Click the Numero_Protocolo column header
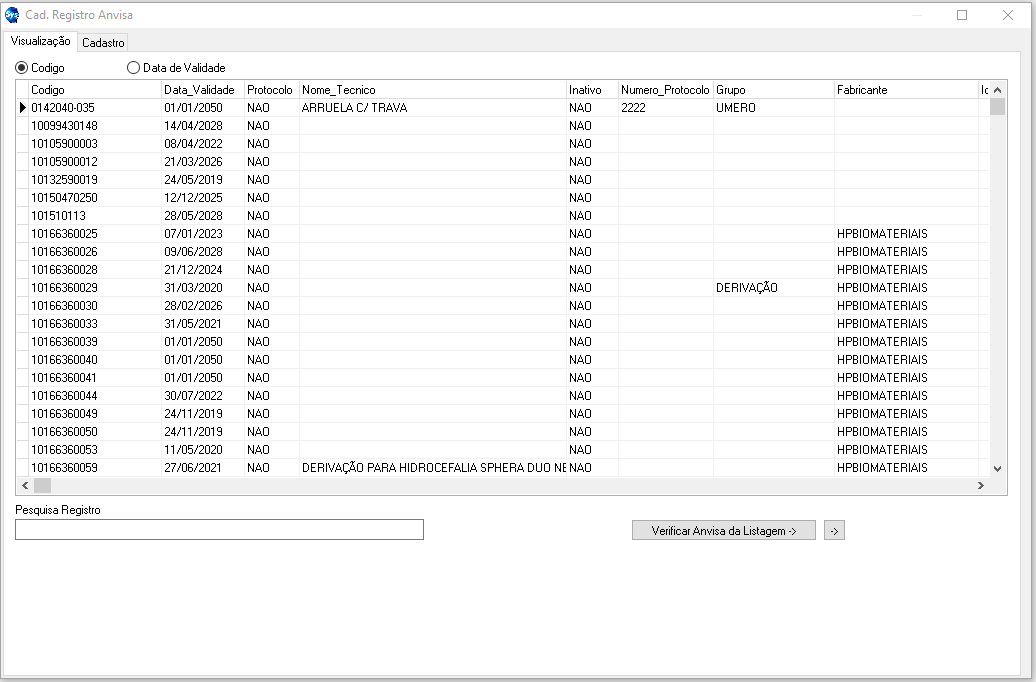Image resolution: width=1036 pixels, height=682 pixels. coord(664,90)
